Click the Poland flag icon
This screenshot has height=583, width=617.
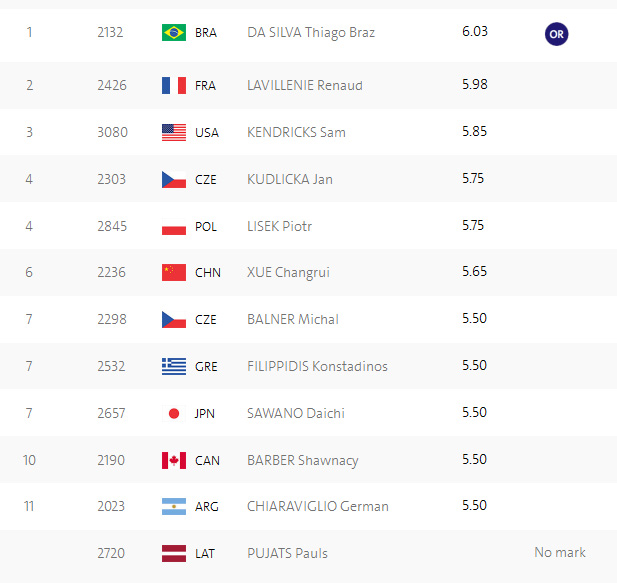click(174, 226)
